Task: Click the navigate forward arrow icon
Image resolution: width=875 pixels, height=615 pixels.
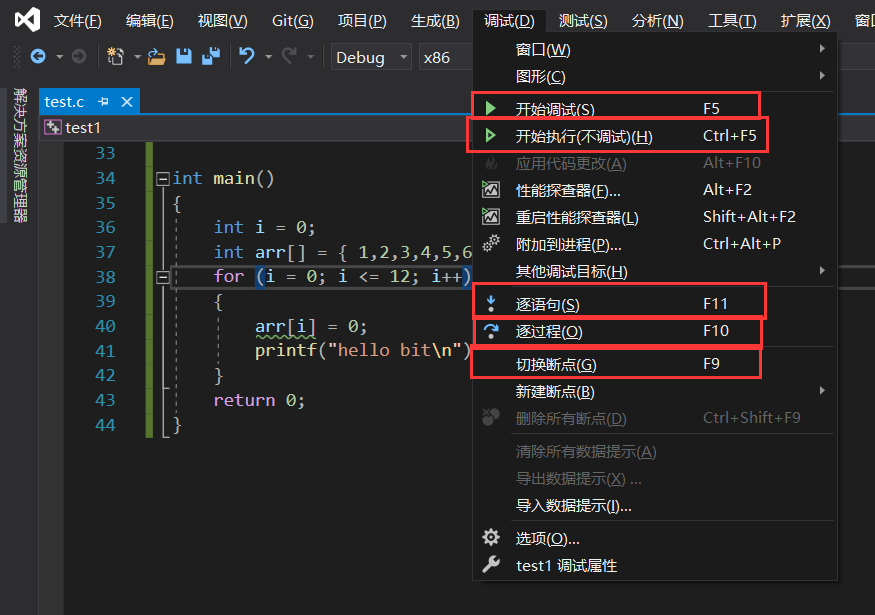Action: (79, 56)
